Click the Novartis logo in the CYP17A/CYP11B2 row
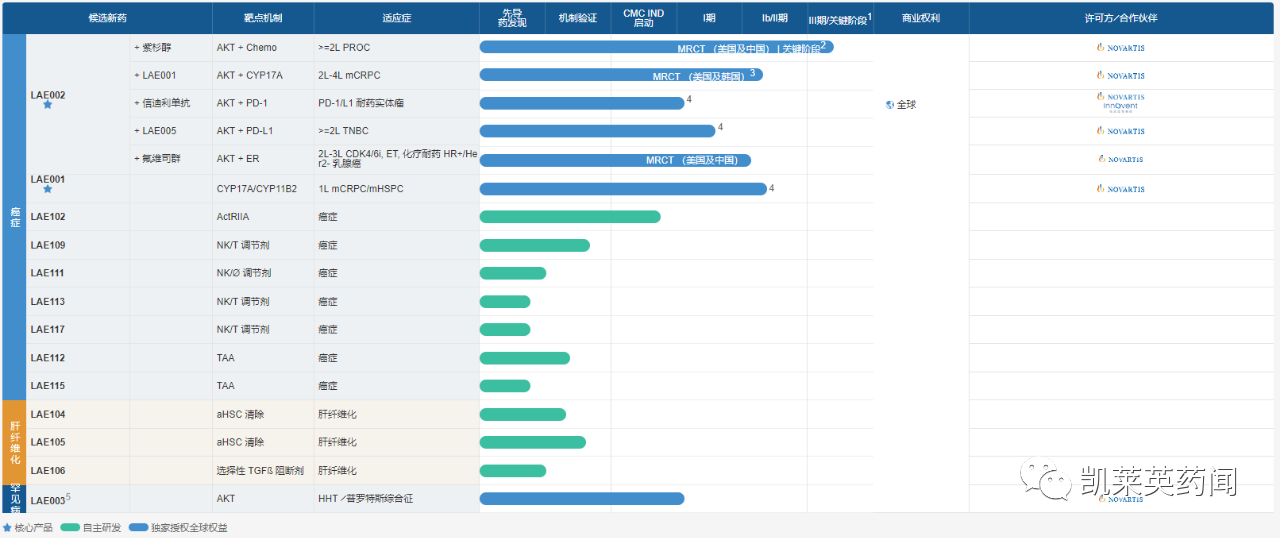Viewport: 1280px width, 538px height. click(1120, 189)
